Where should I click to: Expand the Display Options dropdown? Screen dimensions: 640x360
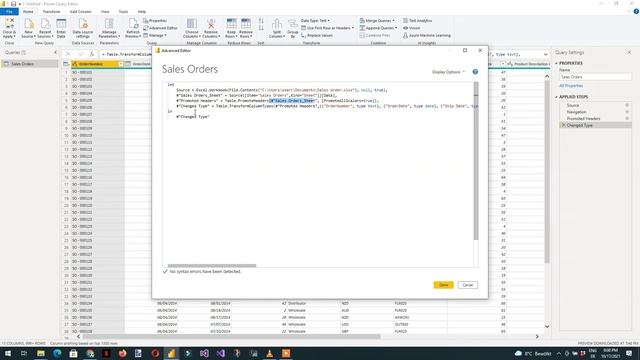point(448,72)
